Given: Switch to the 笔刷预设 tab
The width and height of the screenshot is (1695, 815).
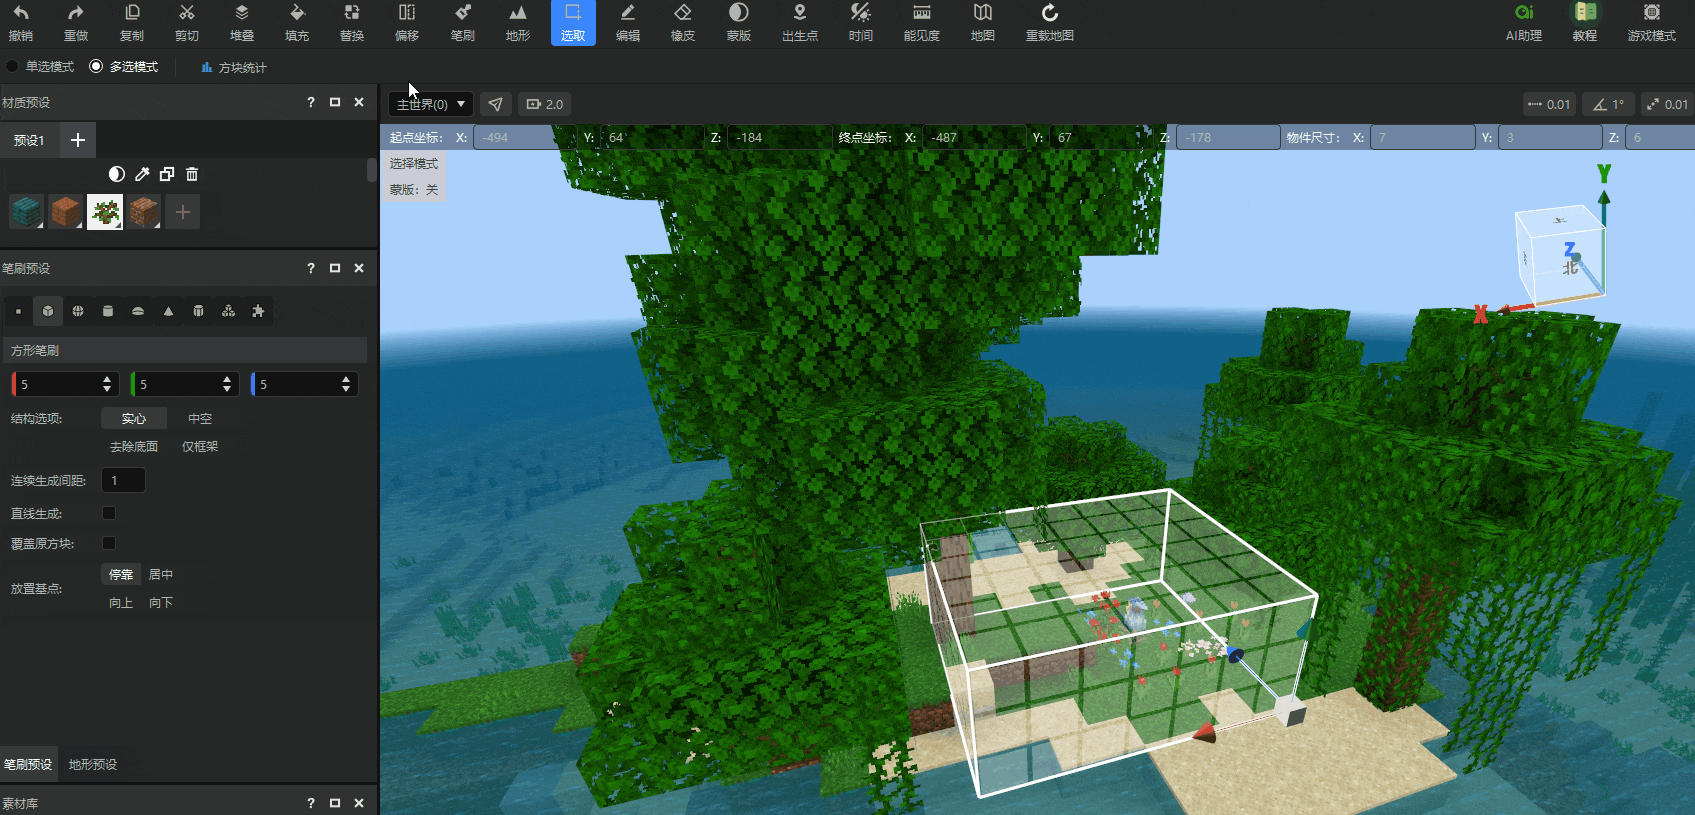Looking at the screenshot, I should [28, 765].
